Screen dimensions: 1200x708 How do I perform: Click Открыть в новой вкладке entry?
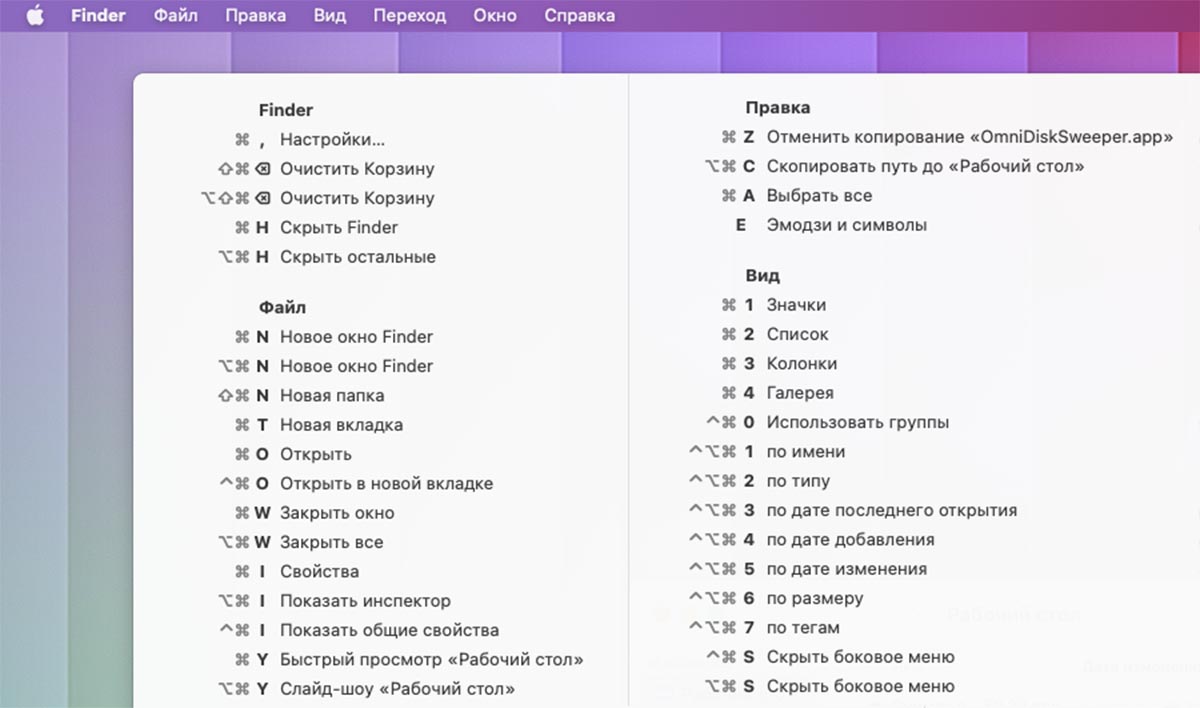click(x=386, y=484)
